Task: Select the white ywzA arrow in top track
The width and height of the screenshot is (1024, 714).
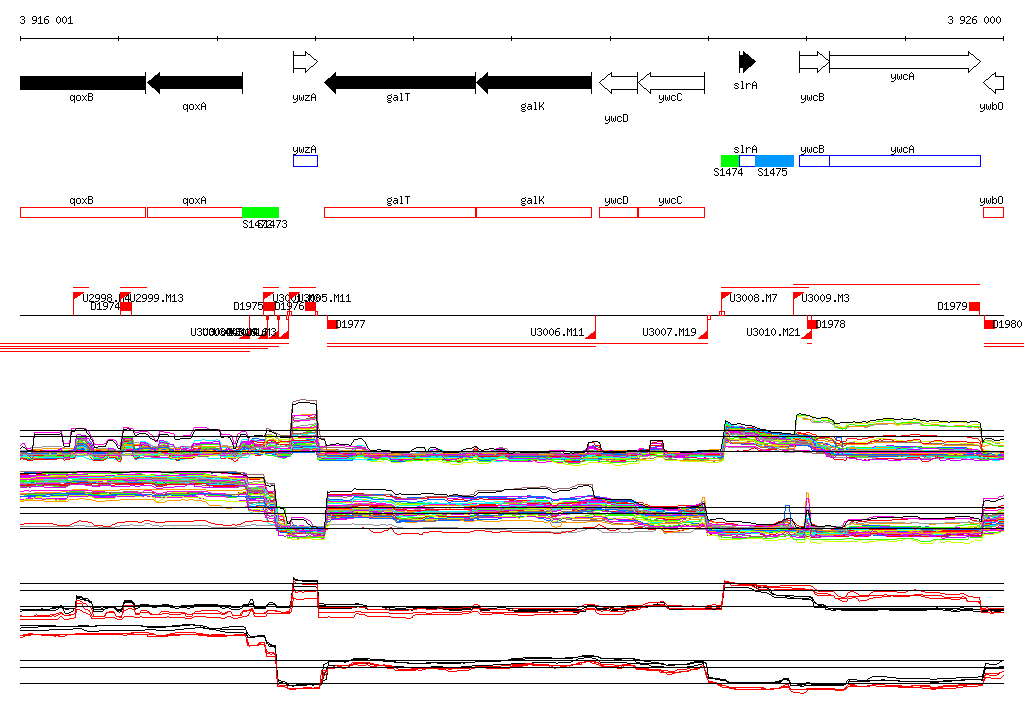Action: pos(304,62)
